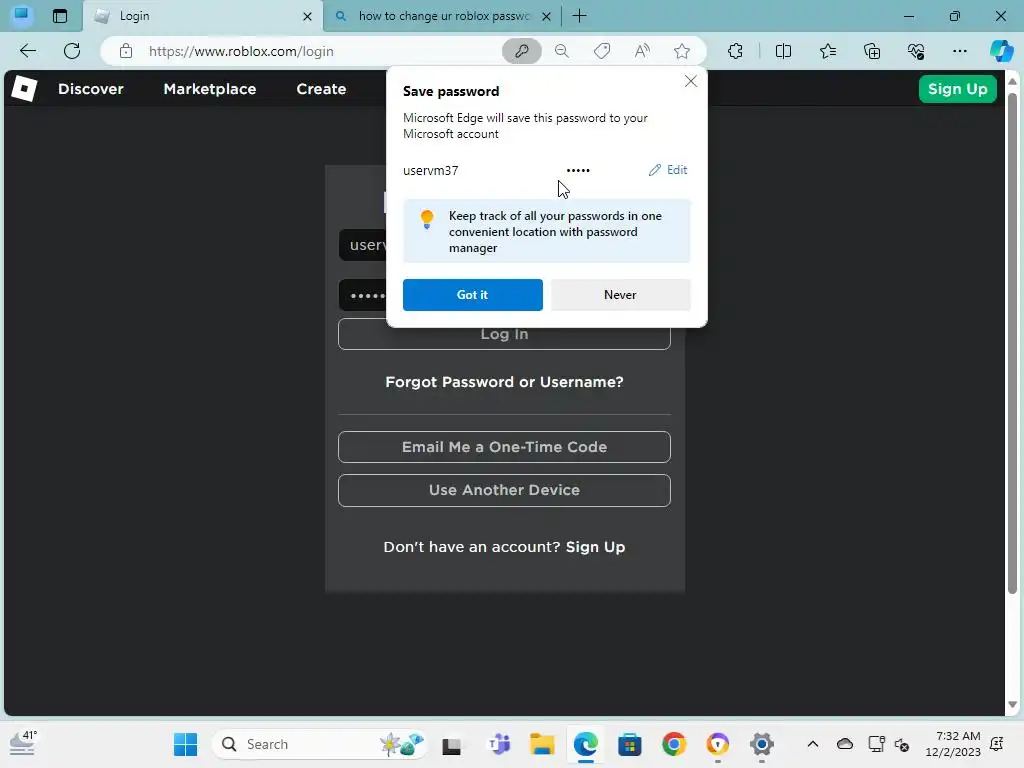Switch to how to change roblox password tab
This screenshot has width=1024, height=768.
coord(443,16)
